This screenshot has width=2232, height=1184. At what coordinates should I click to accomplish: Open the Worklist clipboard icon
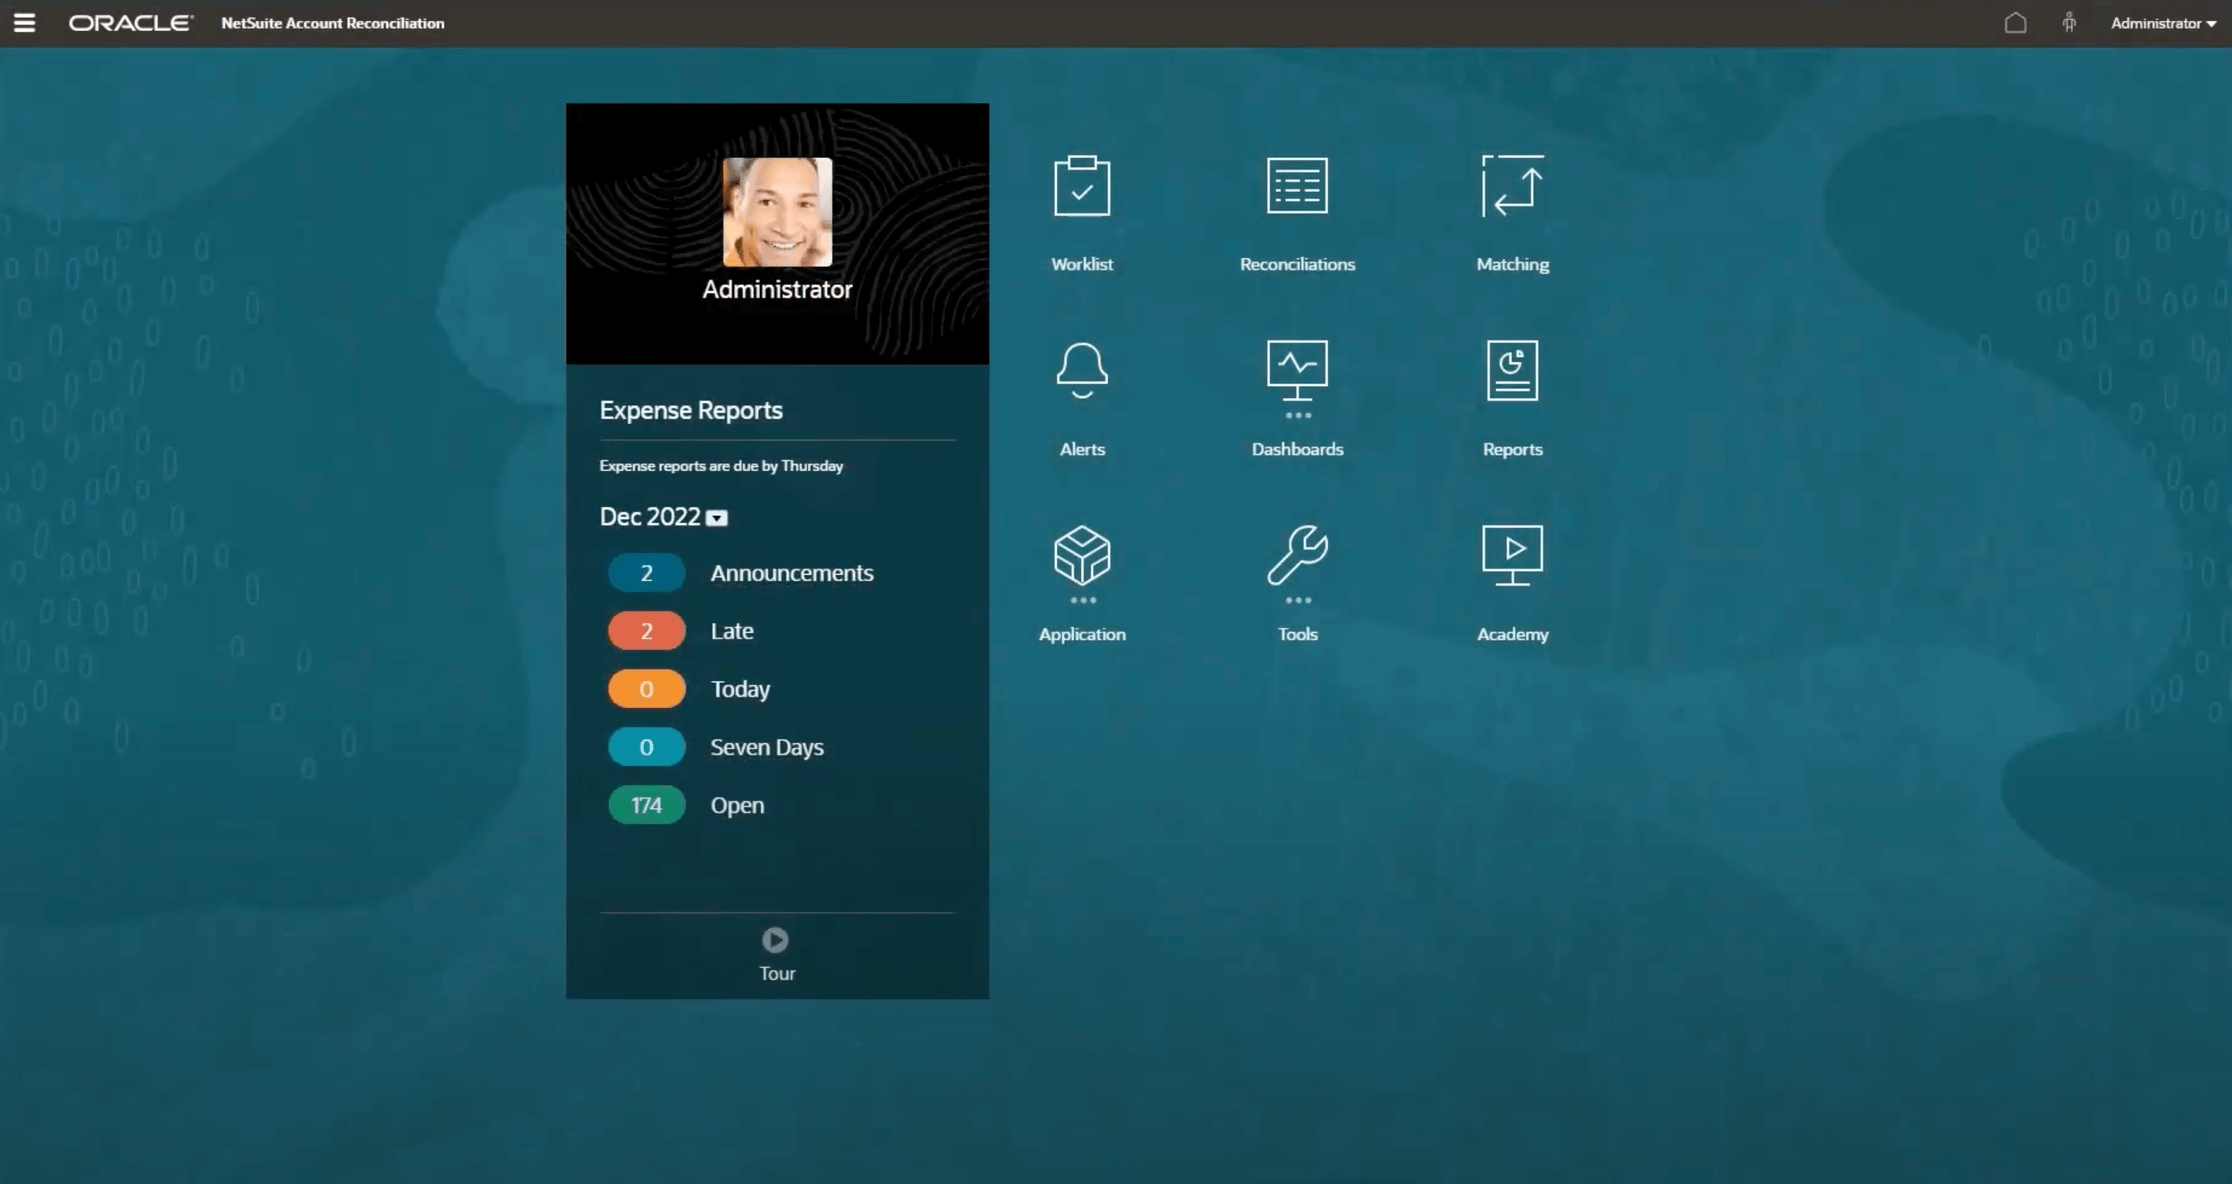coord(1081,186)
